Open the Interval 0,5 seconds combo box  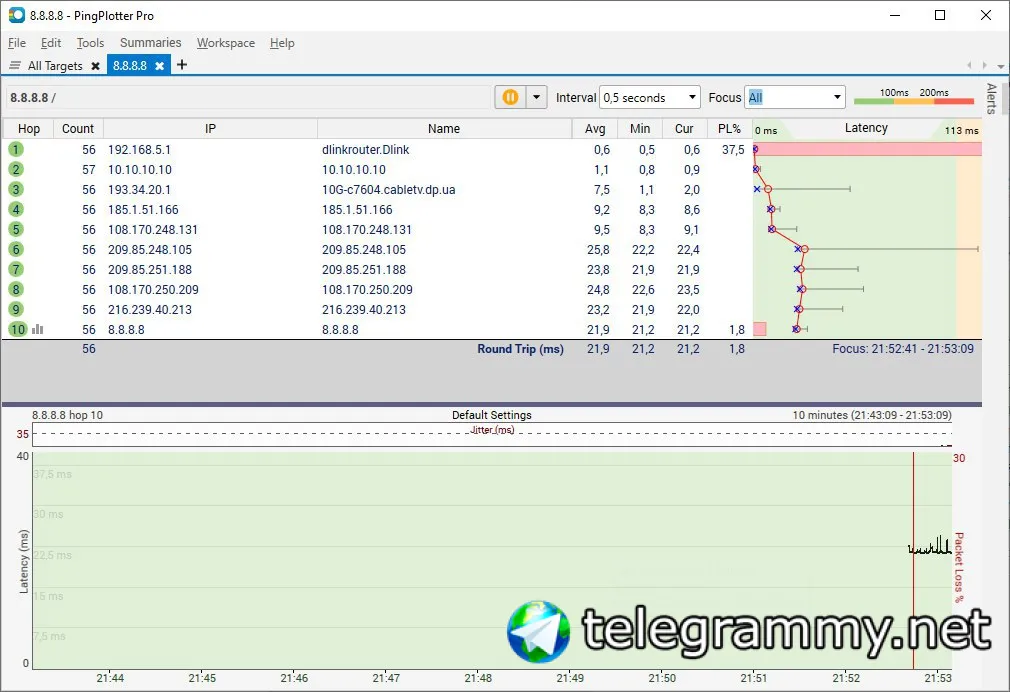click(x=649, y=97)
